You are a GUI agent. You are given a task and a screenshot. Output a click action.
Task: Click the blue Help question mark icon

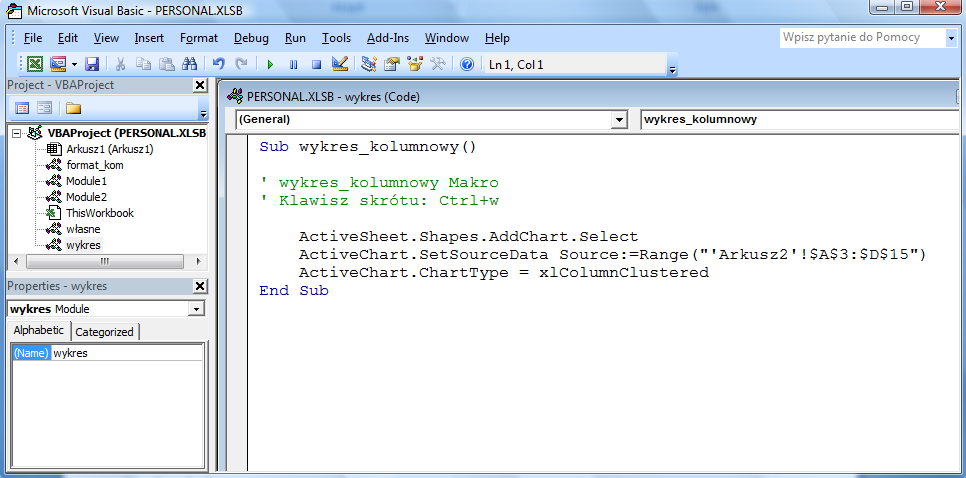pos(468,64)
